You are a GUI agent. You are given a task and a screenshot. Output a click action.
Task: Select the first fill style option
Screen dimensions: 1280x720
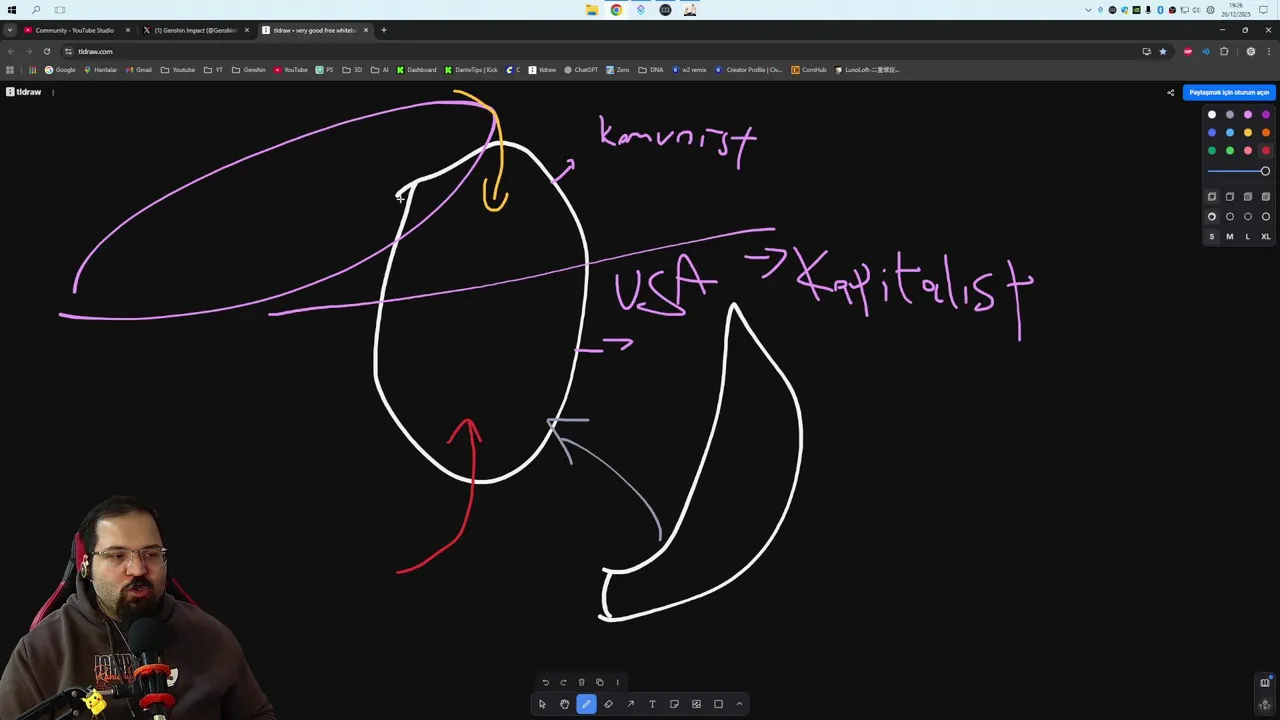1212,197
